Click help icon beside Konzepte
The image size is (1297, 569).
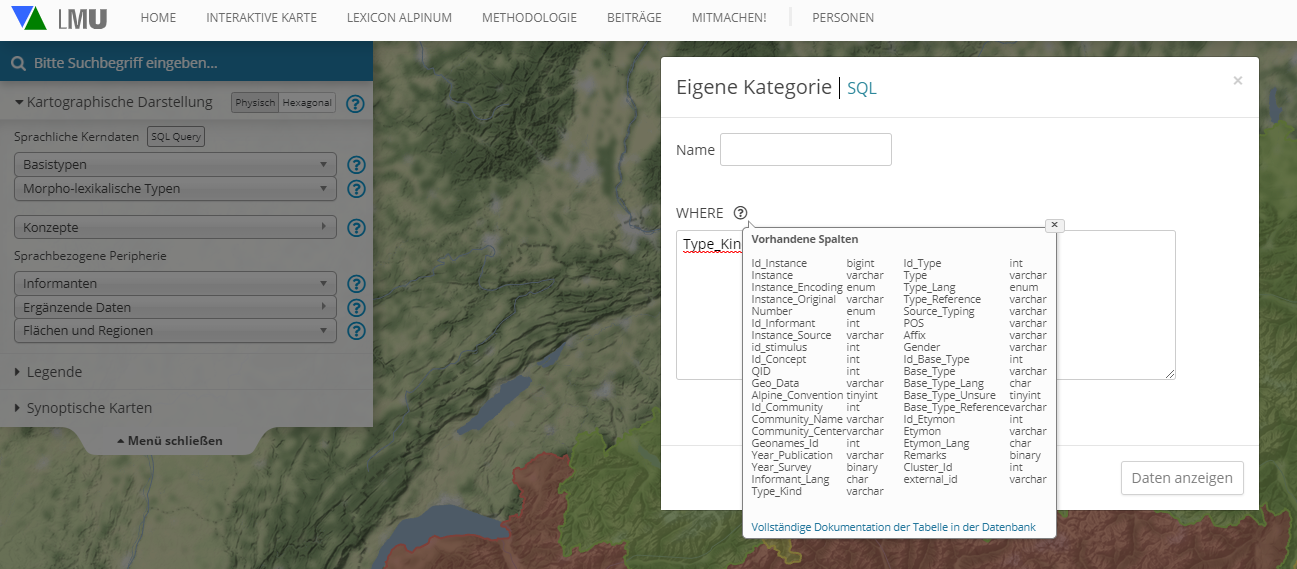click(x=356, y=228)
